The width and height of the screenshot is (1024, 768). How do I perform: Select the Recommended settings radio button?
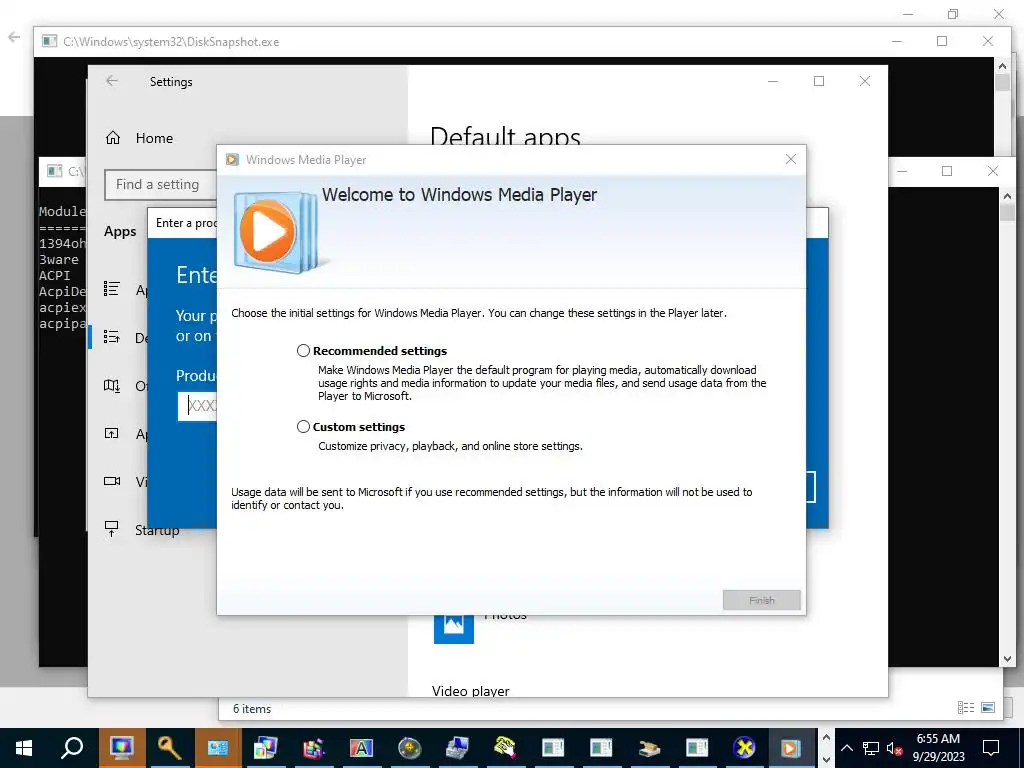pos(303,351)
